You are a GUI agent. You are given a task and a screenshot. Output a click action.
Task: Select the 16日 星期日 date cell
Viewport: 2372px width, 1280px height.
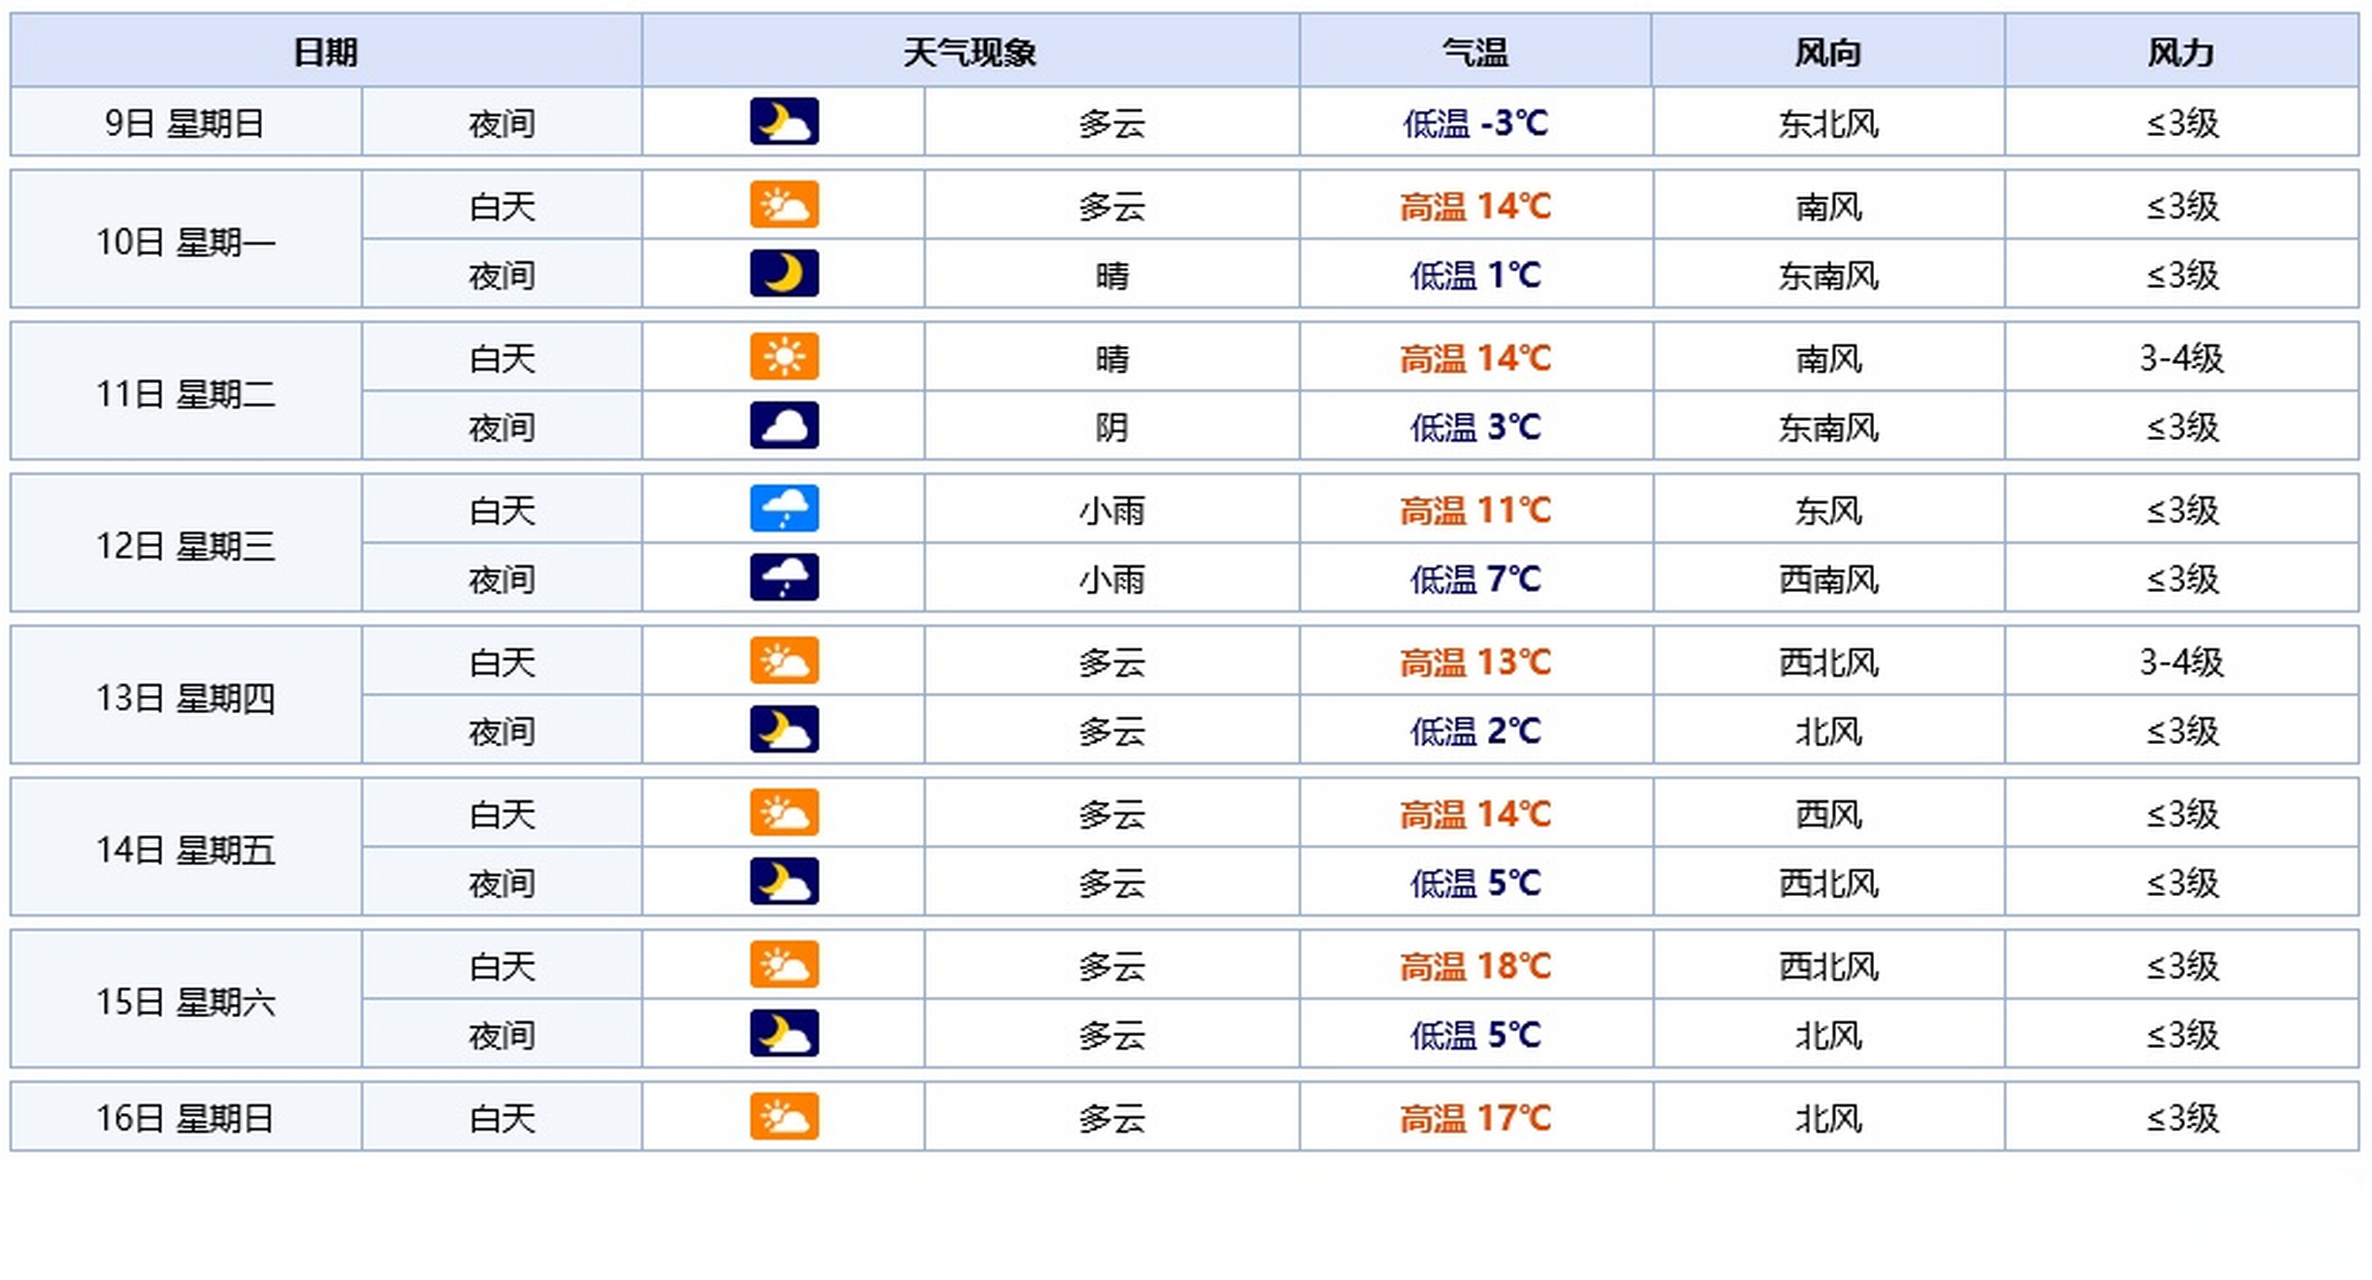click(x=186, y=1117)
